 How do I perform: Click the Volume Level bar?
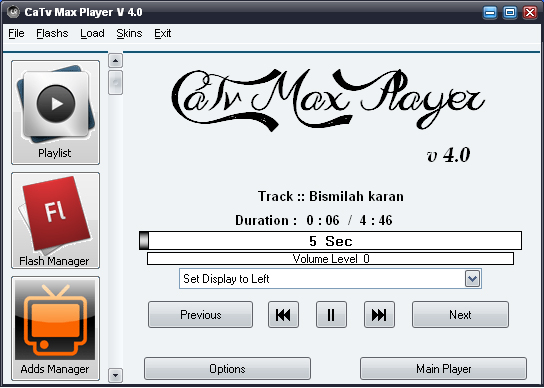coord(330,259)
